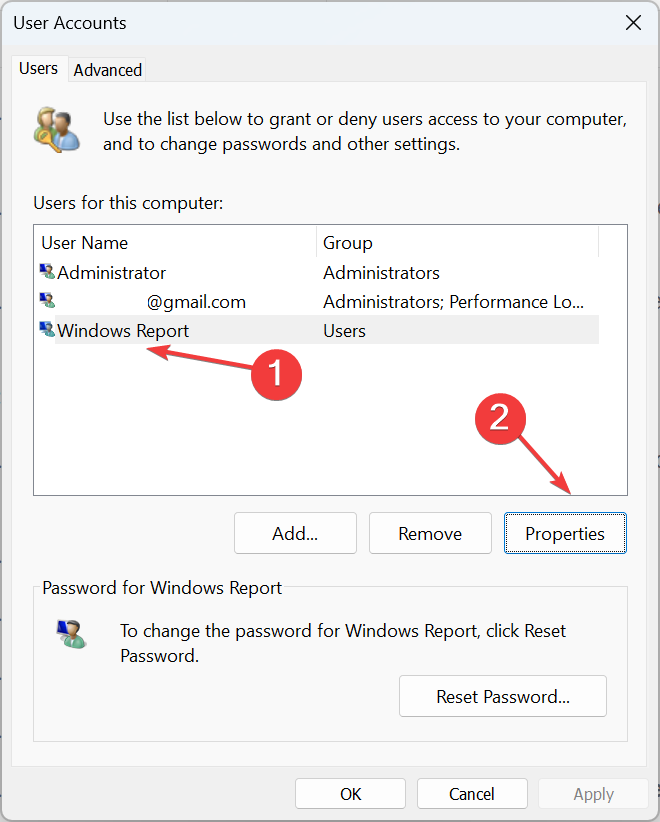Apply the current settings
660x822 pixels.
click(x=593, y=793)
